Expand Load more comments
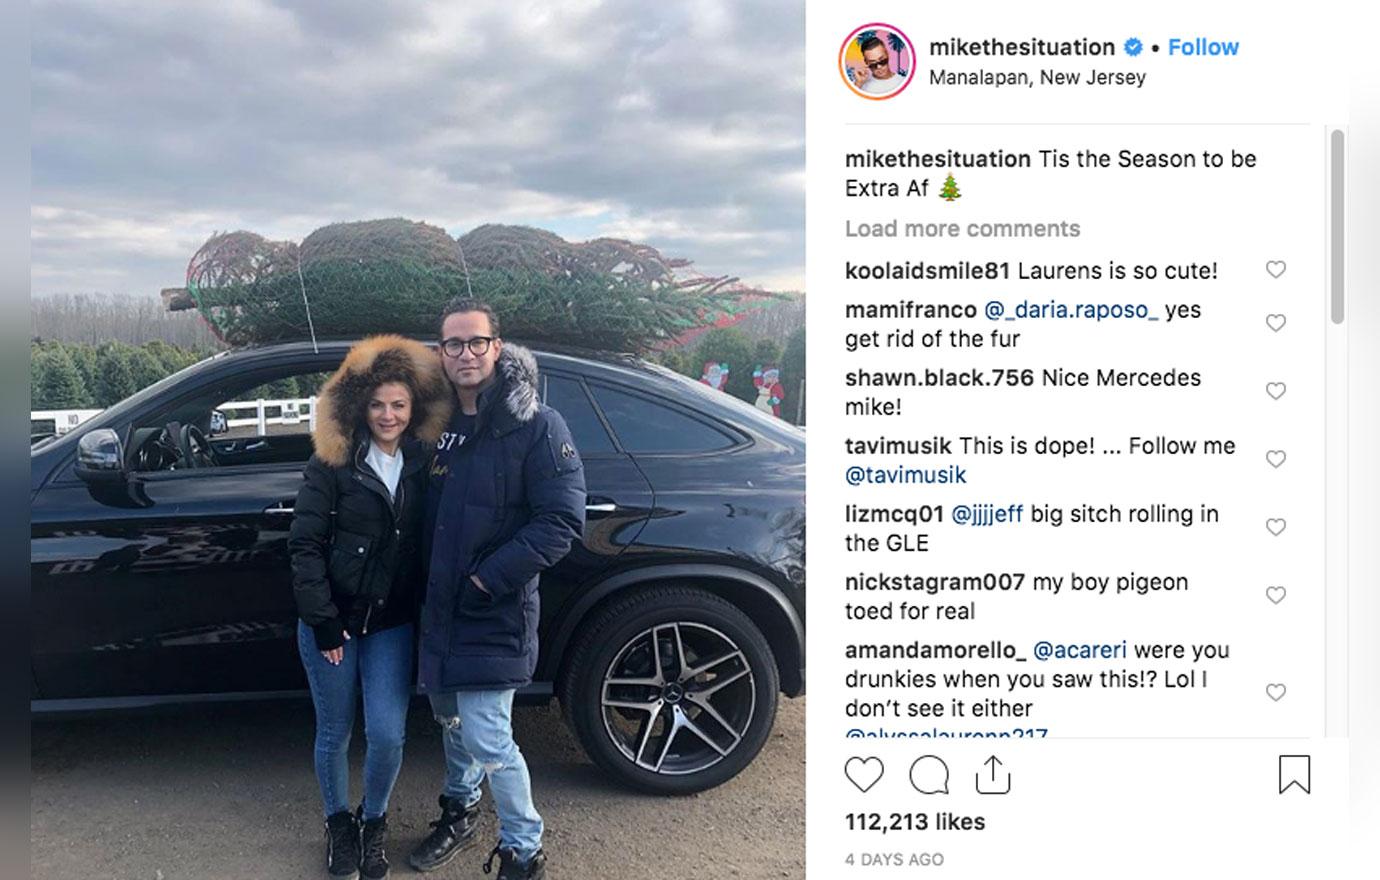The width and height of the screenshot is (1380, 880). point(962,229)
